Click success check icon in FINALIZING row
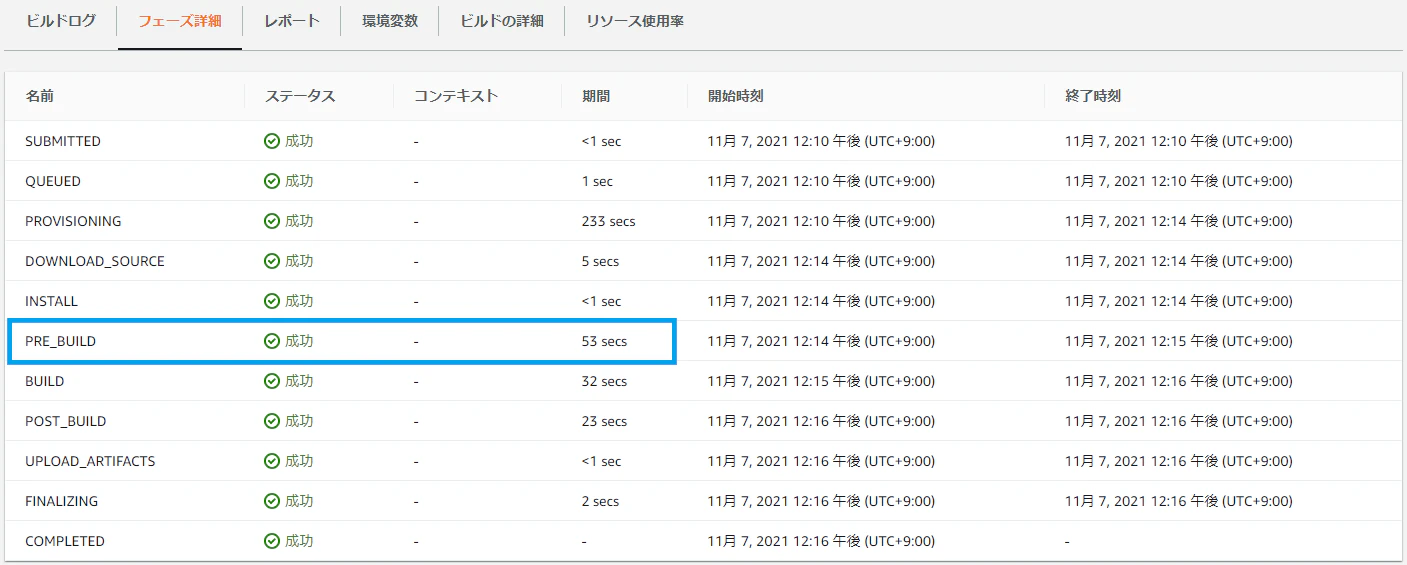1407x565 pixels. tap(272, 501)
